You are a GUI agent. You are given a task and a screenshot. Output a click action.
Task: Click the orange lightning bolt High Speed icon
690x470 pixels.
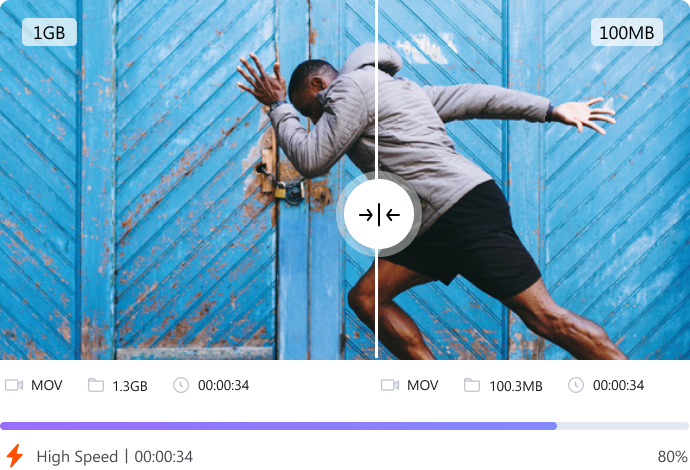point(15,455)
